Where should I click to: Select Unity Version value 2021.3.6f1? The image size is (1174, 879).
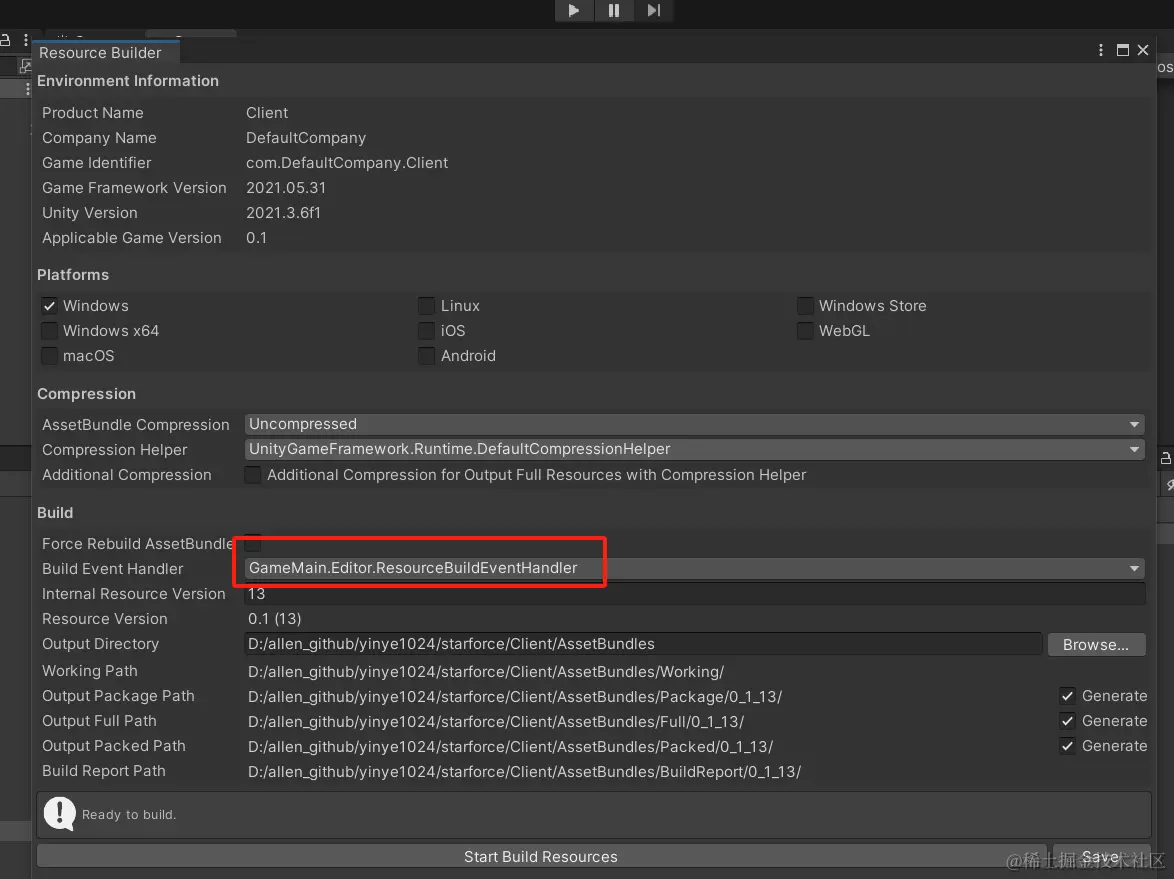pos(283,213)
